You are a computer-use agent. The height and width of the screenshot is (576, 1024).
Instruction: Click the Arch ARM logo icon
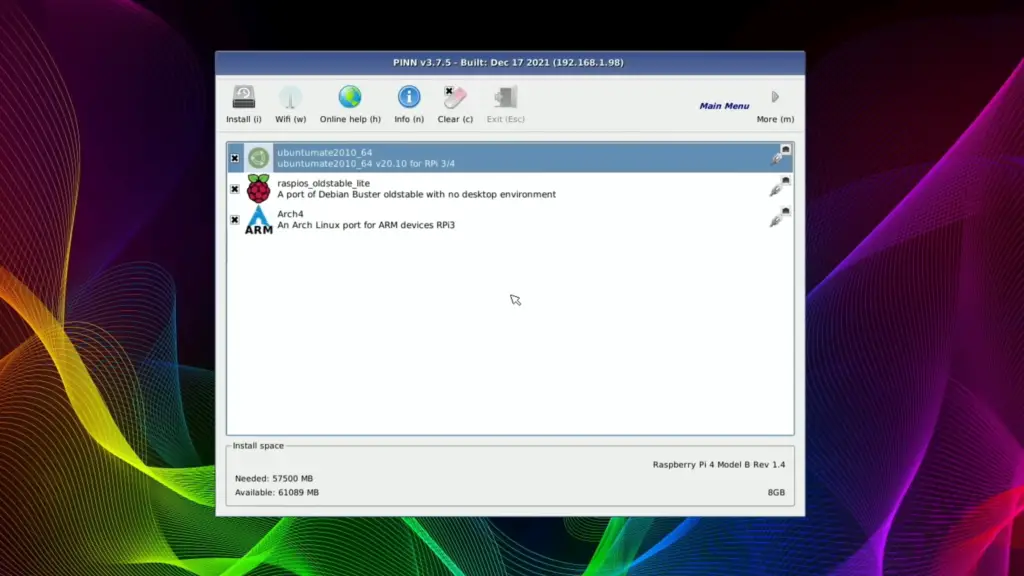click(259, 219)
